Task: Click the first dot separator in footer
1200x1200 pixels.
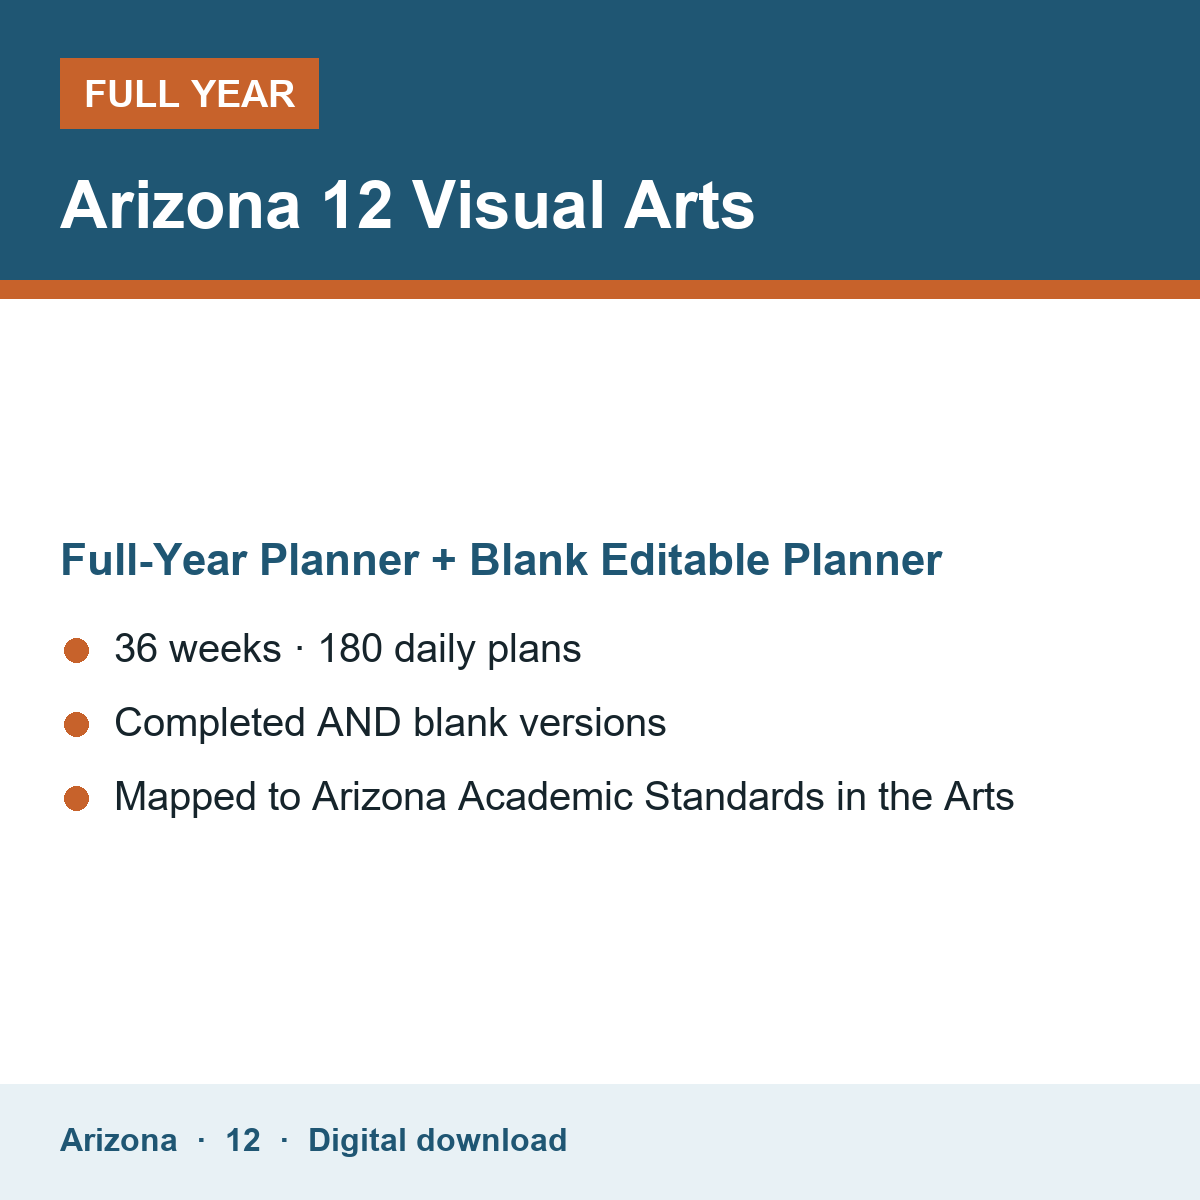Action: click(x=201, y=1140)
